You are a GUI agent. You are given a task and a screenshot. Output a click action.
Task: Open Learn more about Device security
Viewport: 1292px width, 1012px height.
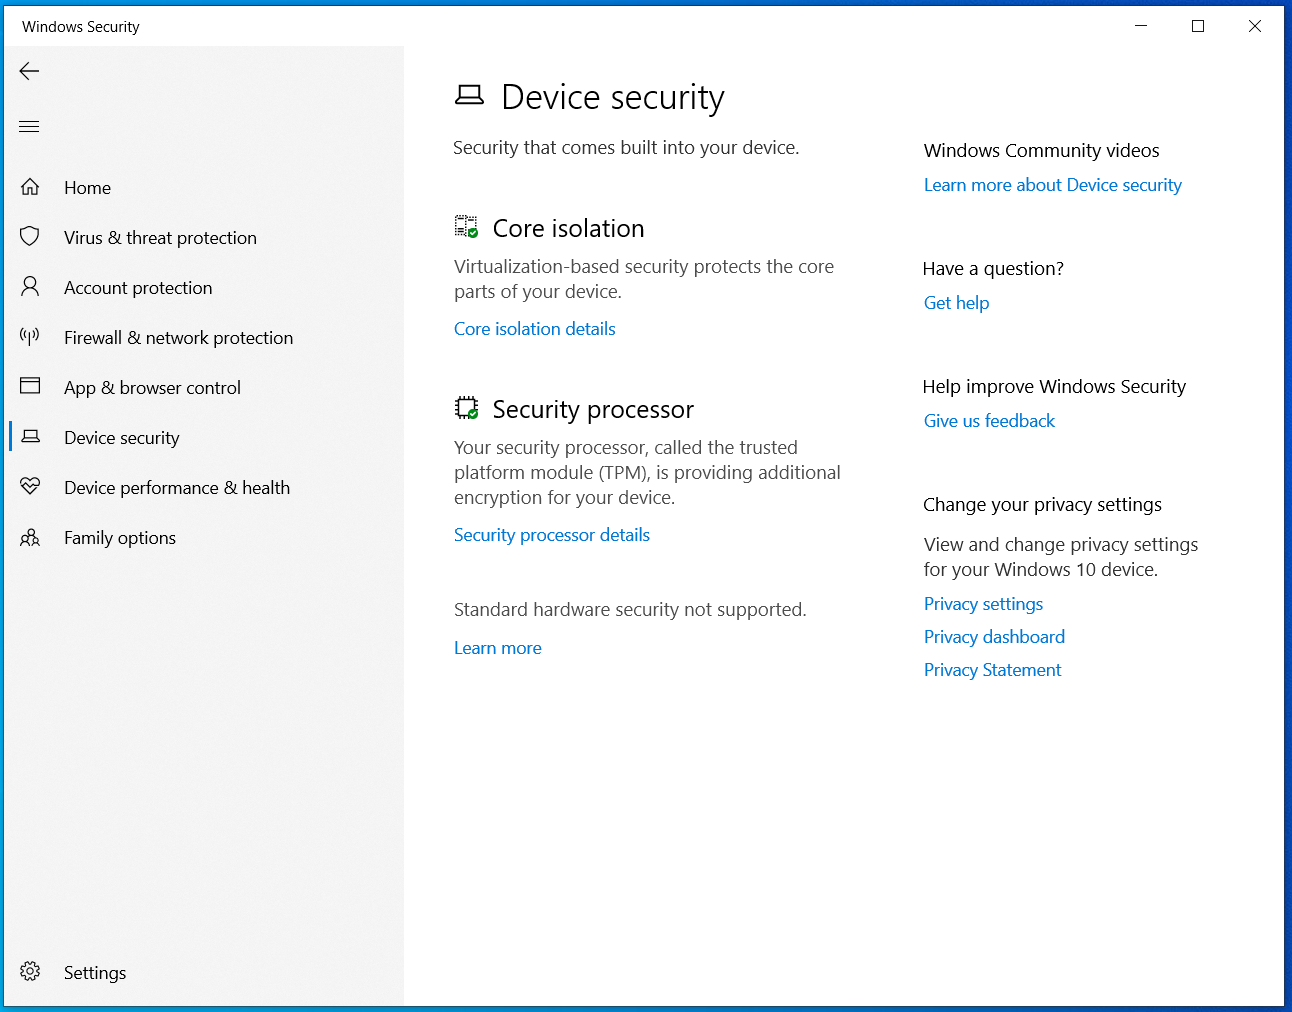(x=1053, y=185)
